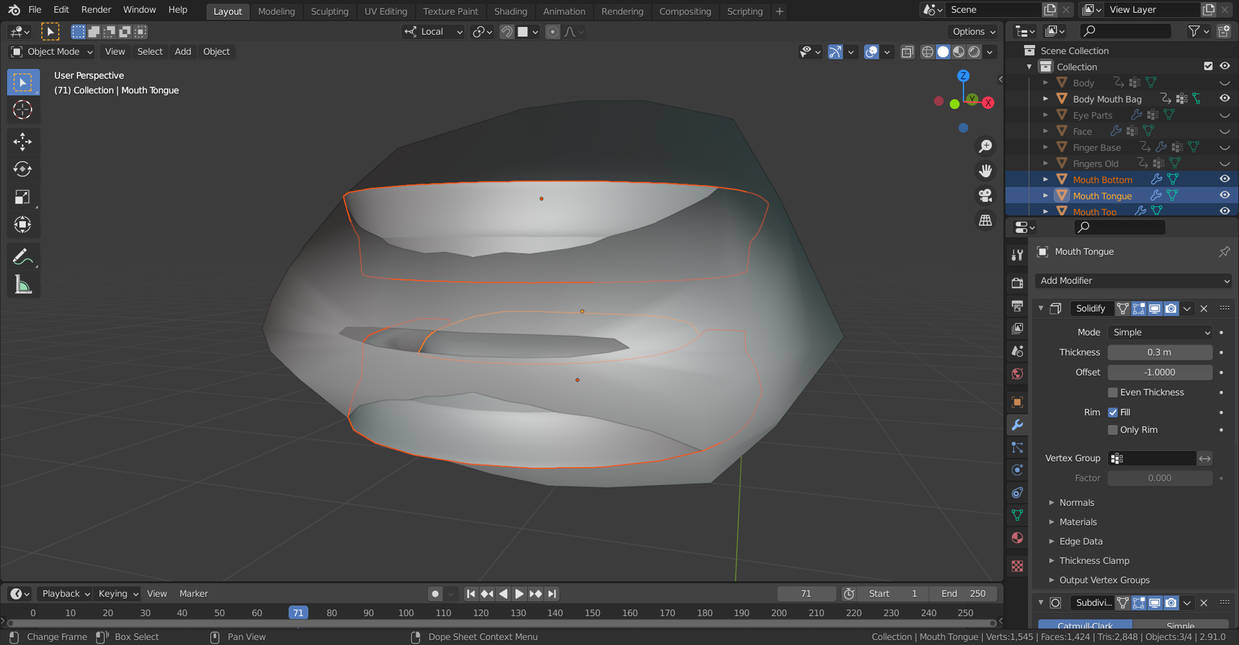This screenshot has height=645, width=1239.
Task: Pick the Measure tool
Action: [22, 286]
